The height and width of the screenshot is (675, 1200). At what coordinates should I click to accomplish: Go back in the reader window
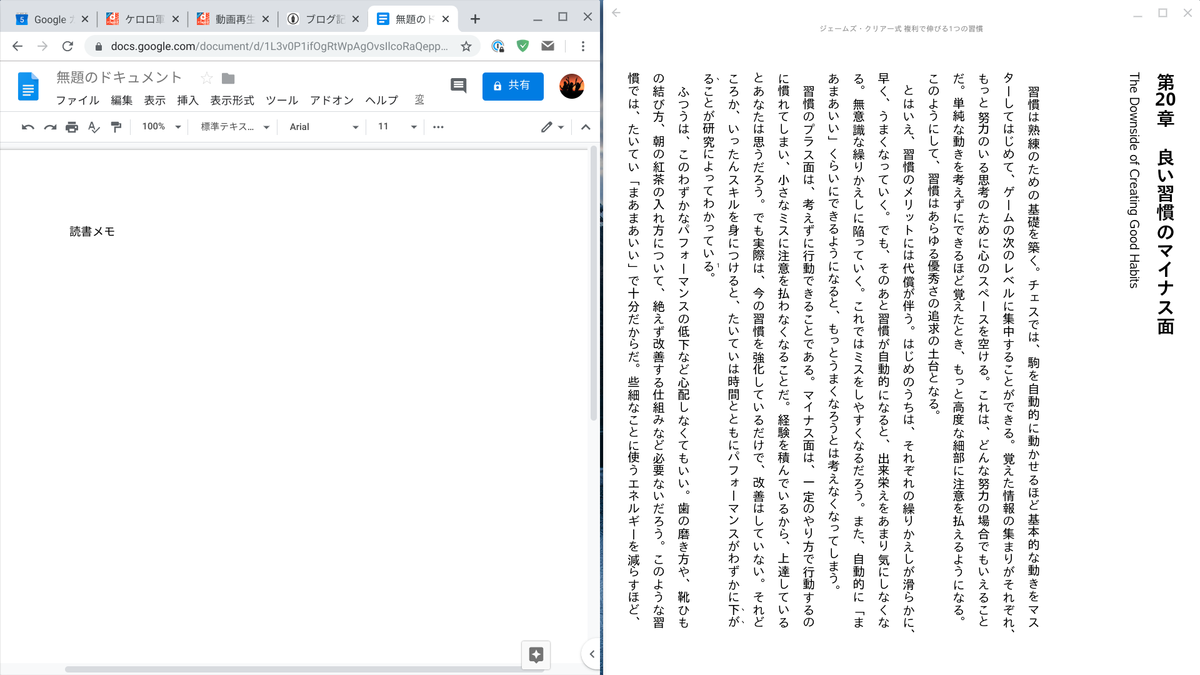pos(616,13)
